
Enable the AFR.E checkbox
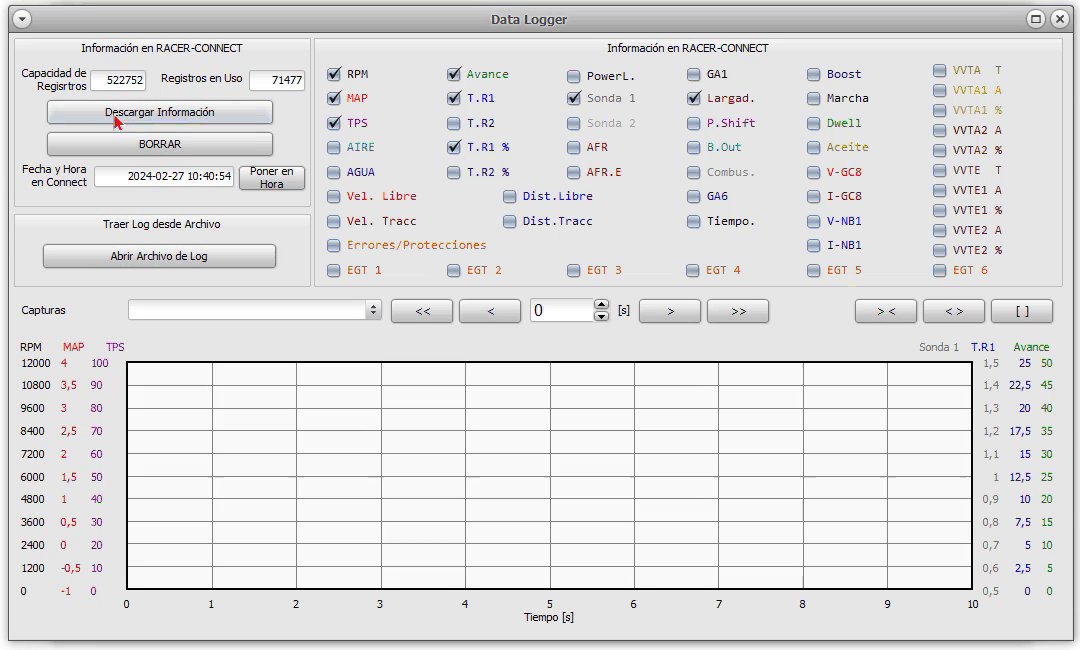[574, 172]
